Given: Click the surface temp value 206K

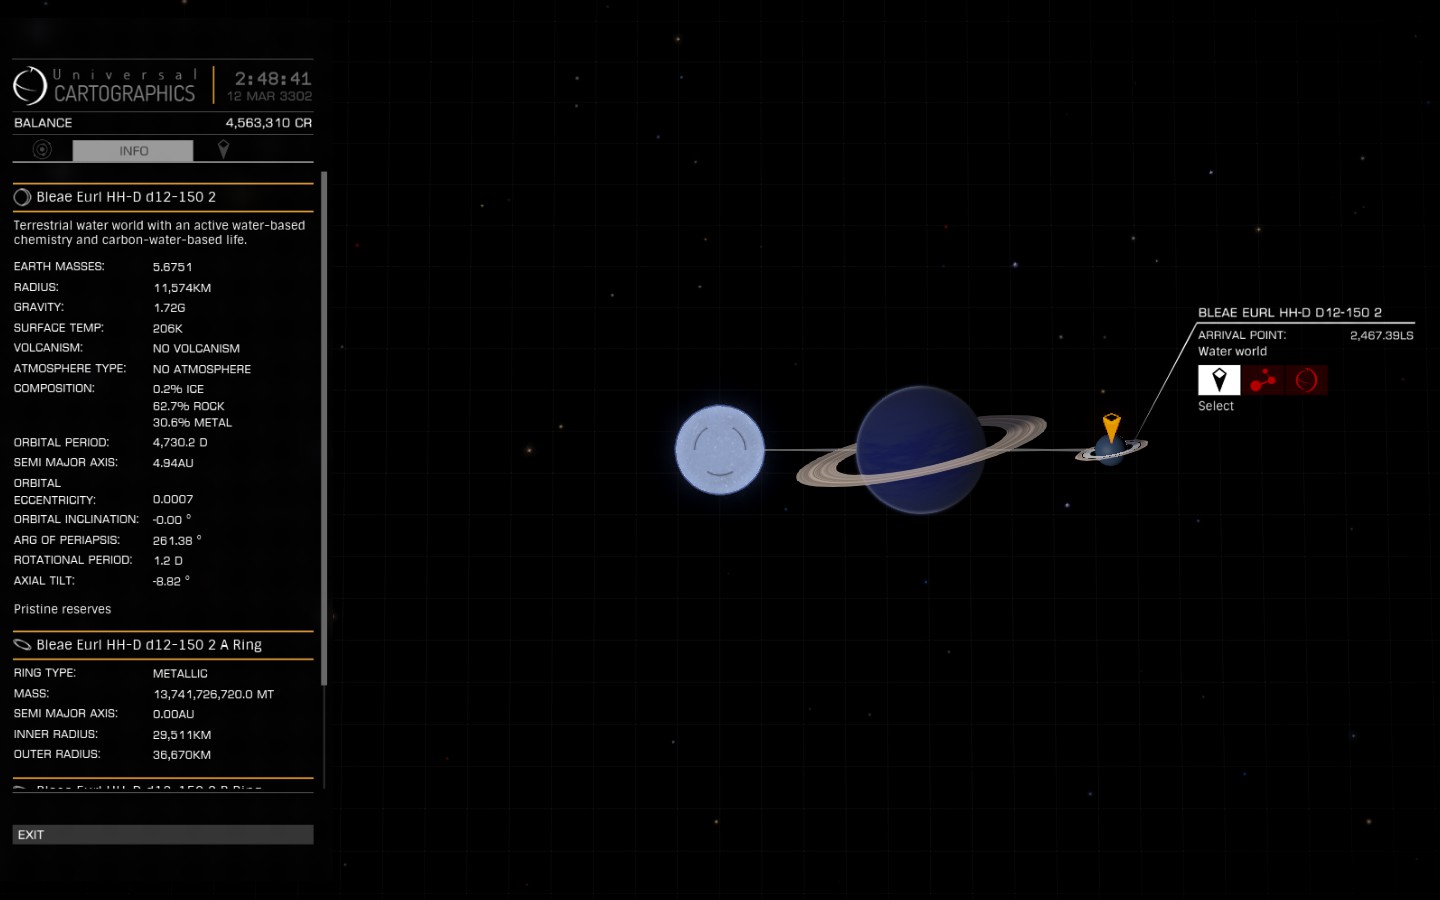Looking at the screenshot, I should tap(167, 329).
